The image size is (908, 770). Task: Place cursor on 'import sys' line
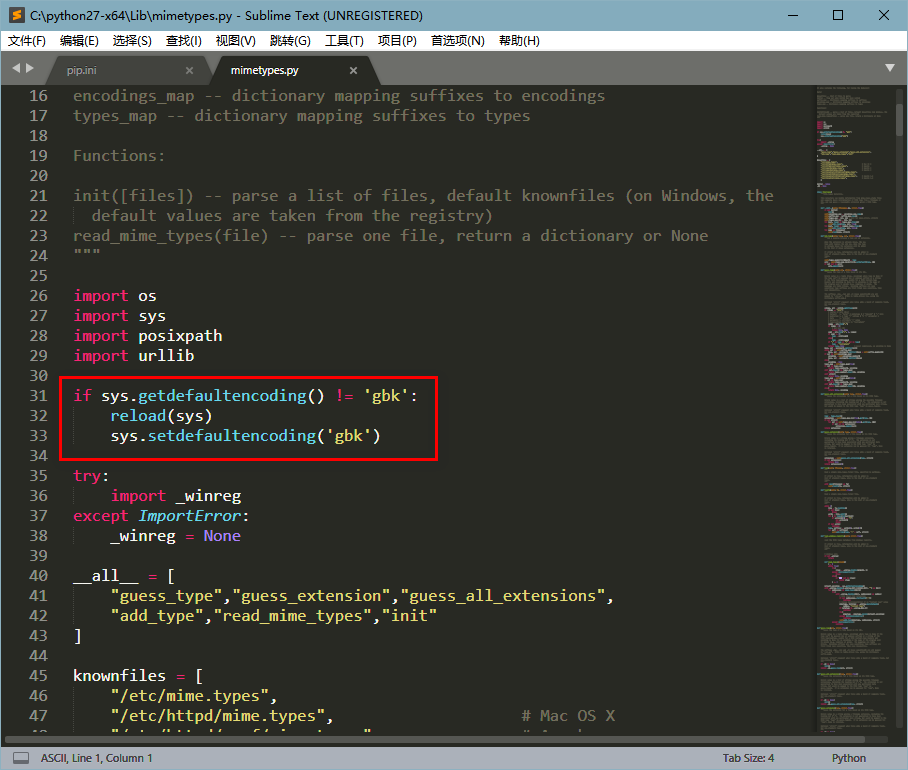(119, 316)
